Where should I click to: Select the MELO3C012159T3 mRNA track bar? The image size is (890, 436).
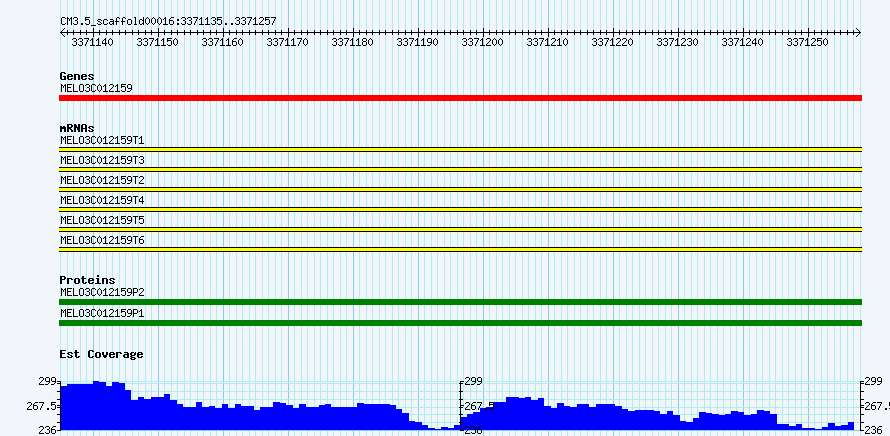click(x=460, y=169)
